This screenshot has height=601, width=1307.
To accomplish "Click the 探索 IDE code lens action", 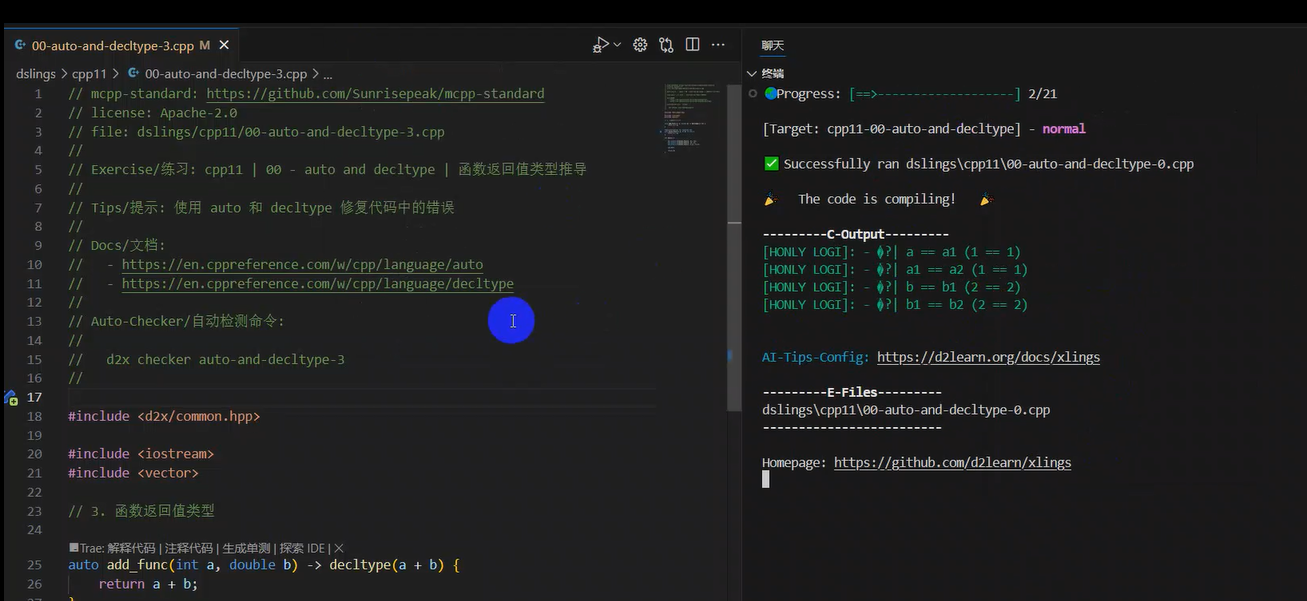I will click(303, 548).
